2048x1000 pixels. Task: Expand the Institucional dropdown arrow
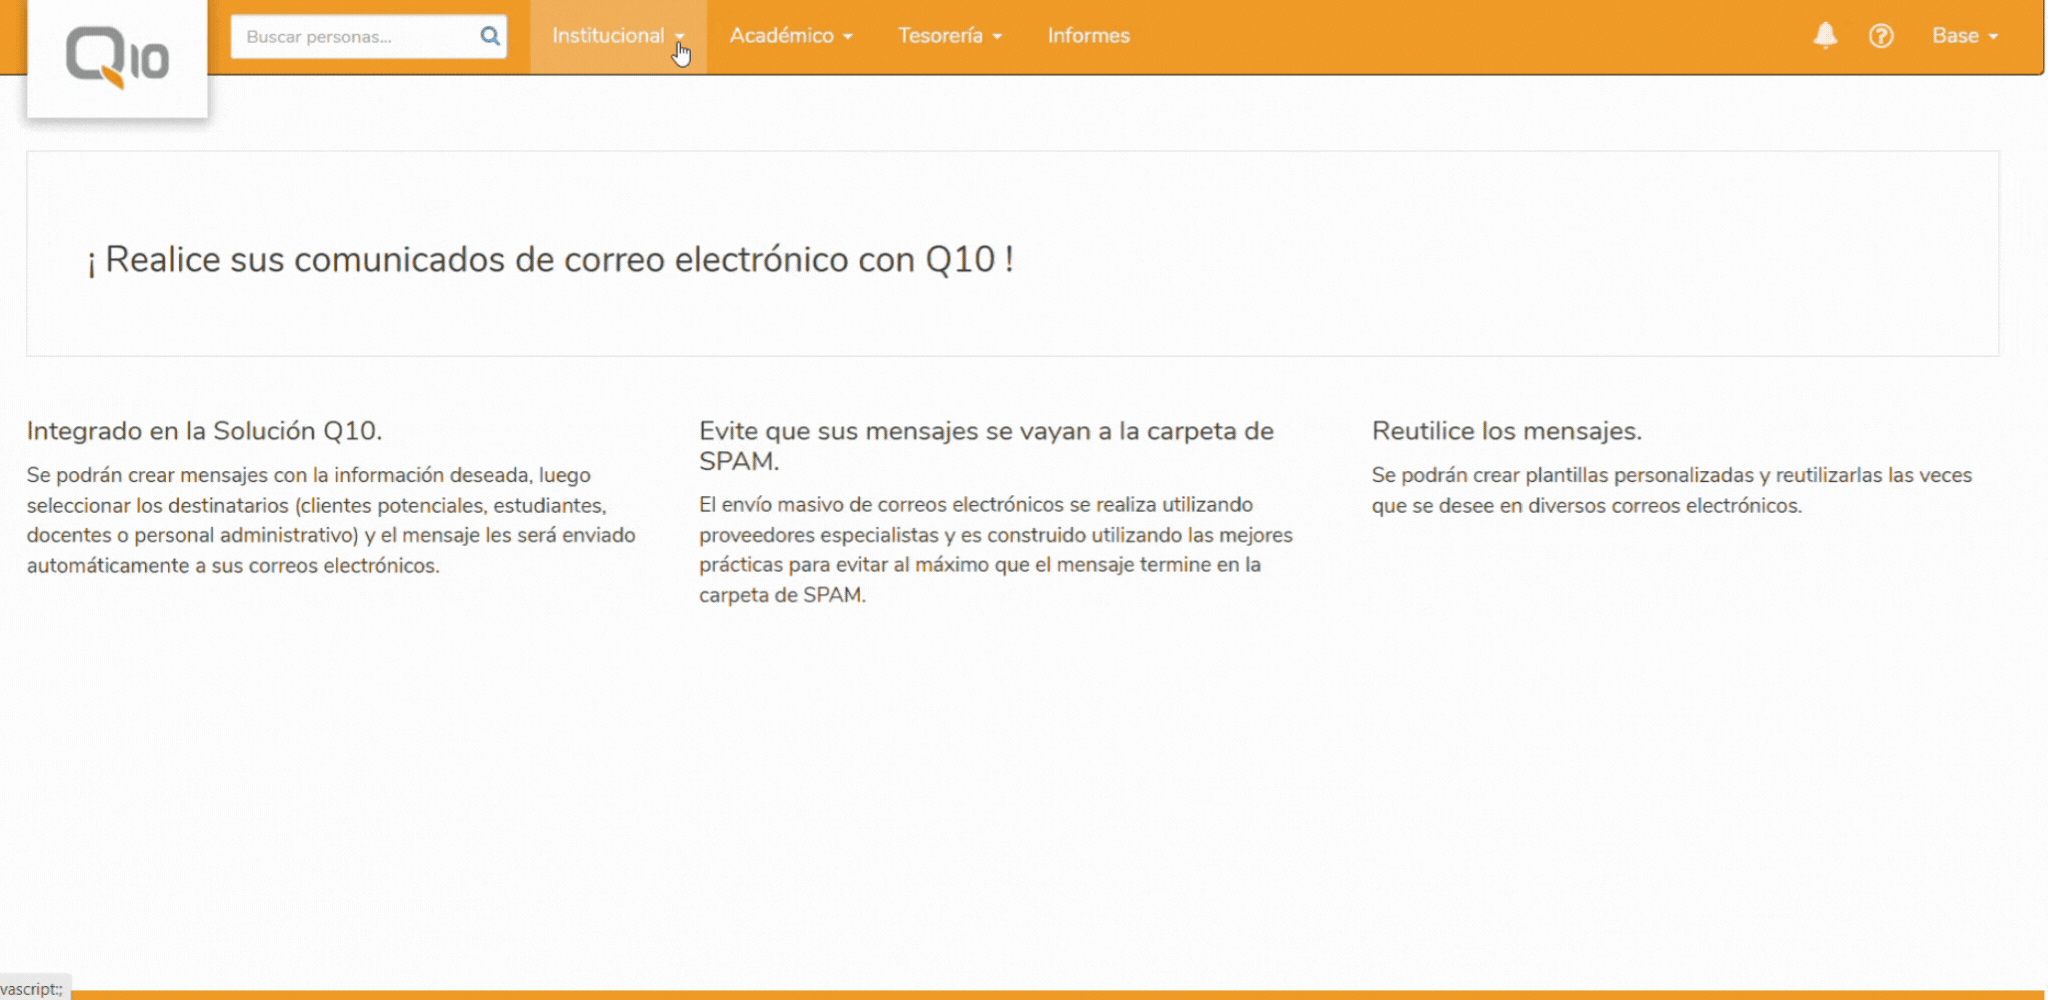click(681, 36)
